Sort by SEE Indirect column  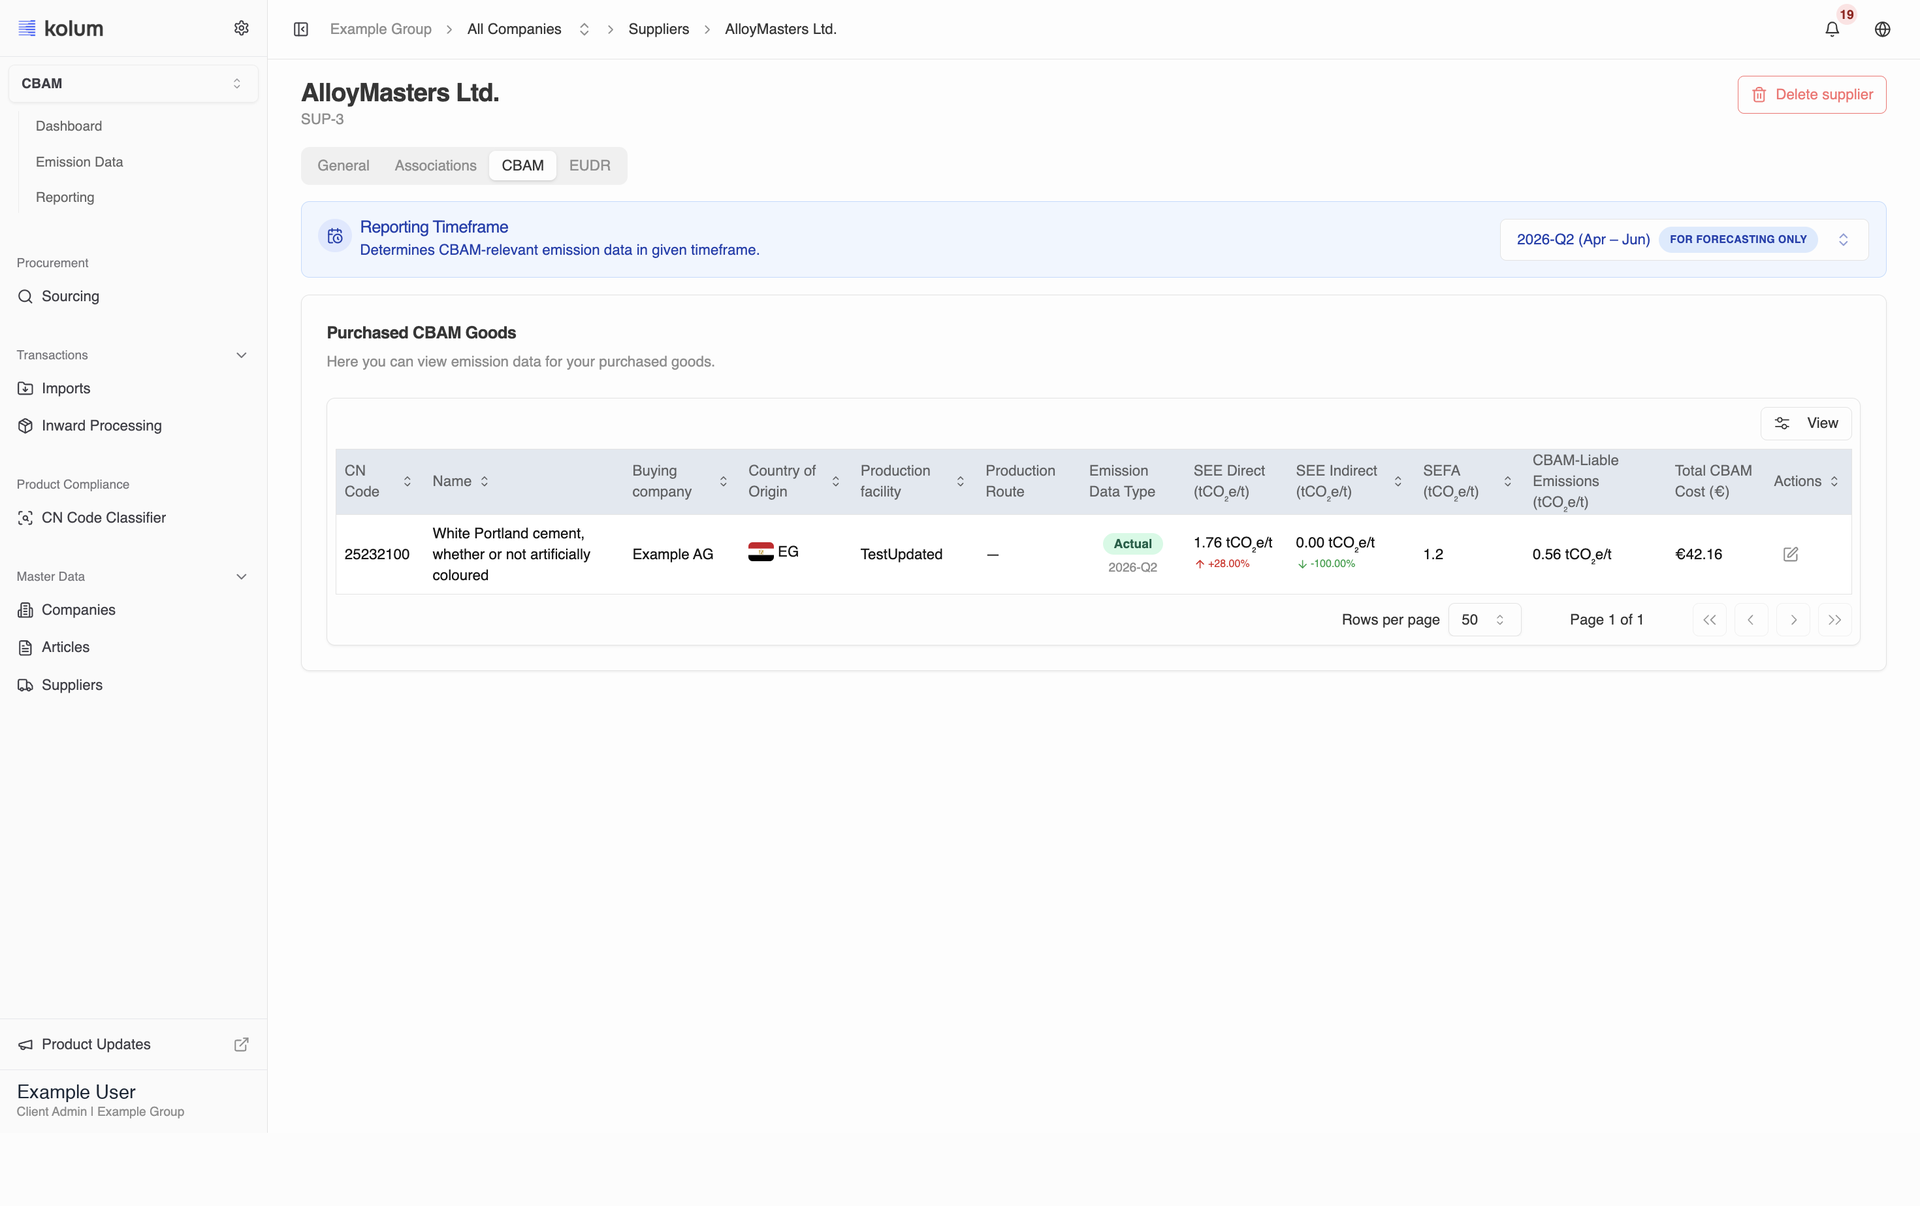[x=1397, y=481]
